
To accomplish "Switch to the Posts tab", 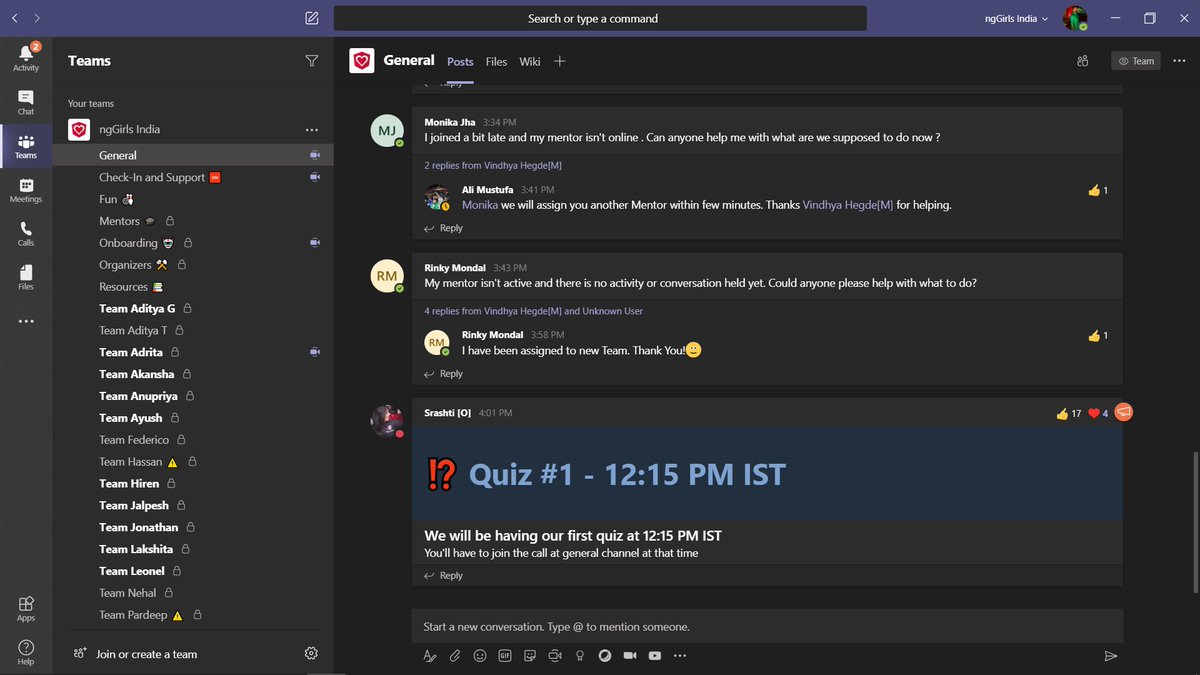I will [460, 61].
